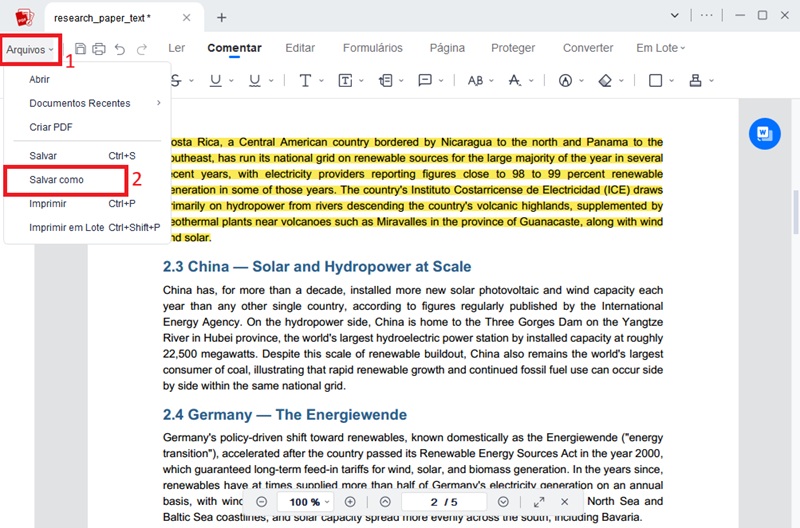Open the strikethrough tool dropdown arrow

click(191, 81)
